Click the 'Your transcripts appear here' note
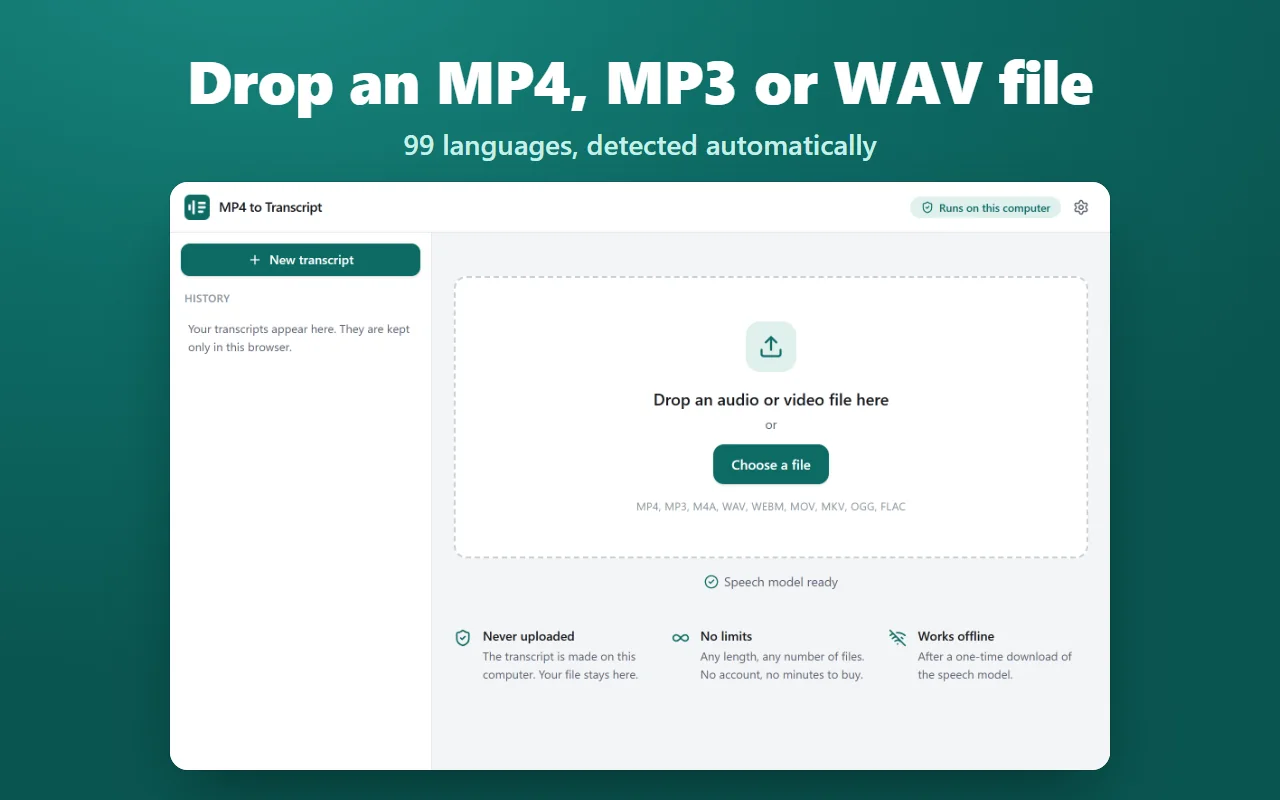The height and width of the screenshot is (800, 1280). point(299,338)
